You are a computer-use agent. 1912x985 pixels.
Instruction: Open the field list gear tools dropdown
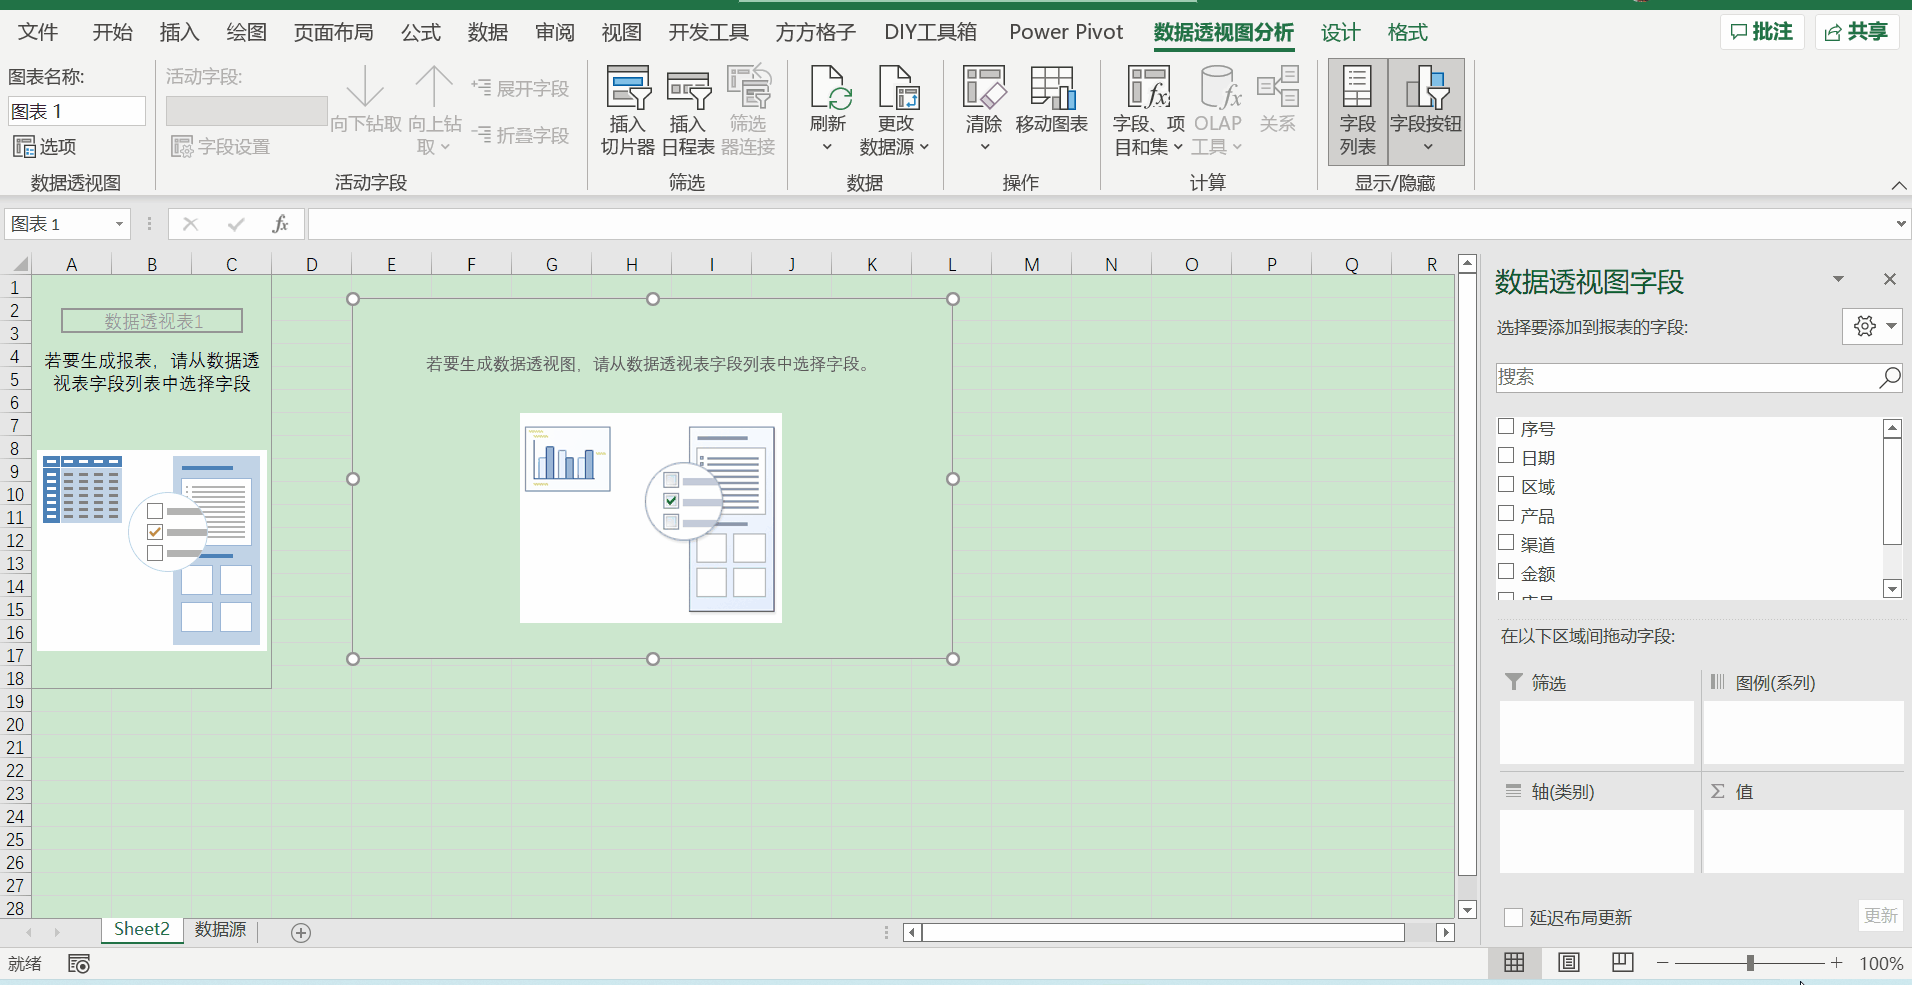(1872, 326)
